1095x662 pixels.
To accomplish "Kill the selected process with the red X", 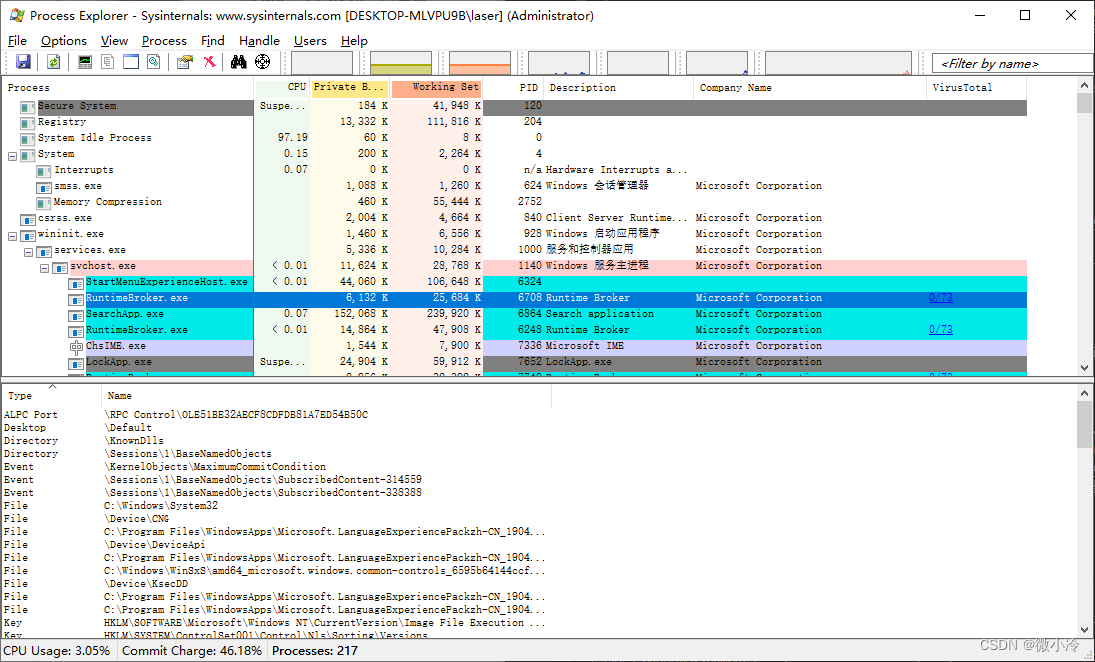I will pyautogui.click(x=210, y=61).
